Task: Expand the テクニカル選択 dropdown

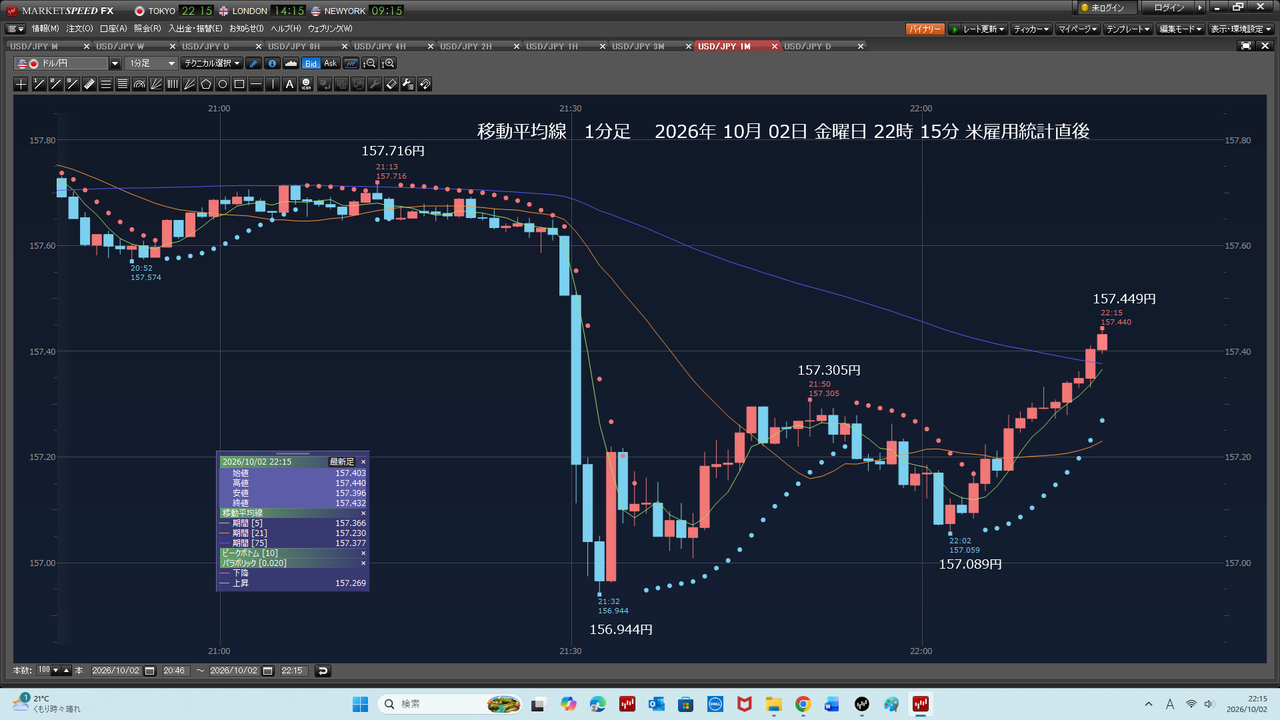Action: coord(211,63)
